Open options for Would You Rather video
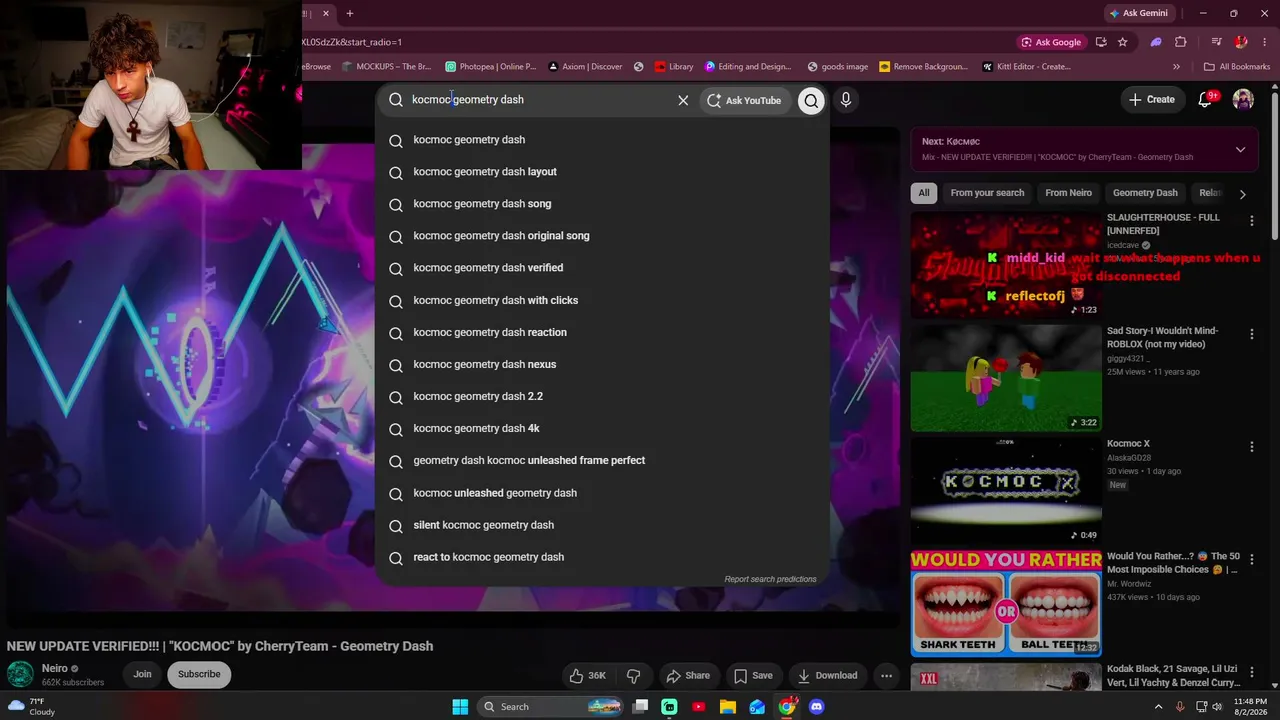Viewport: 1280px width, 720px height. [1251, 560]
